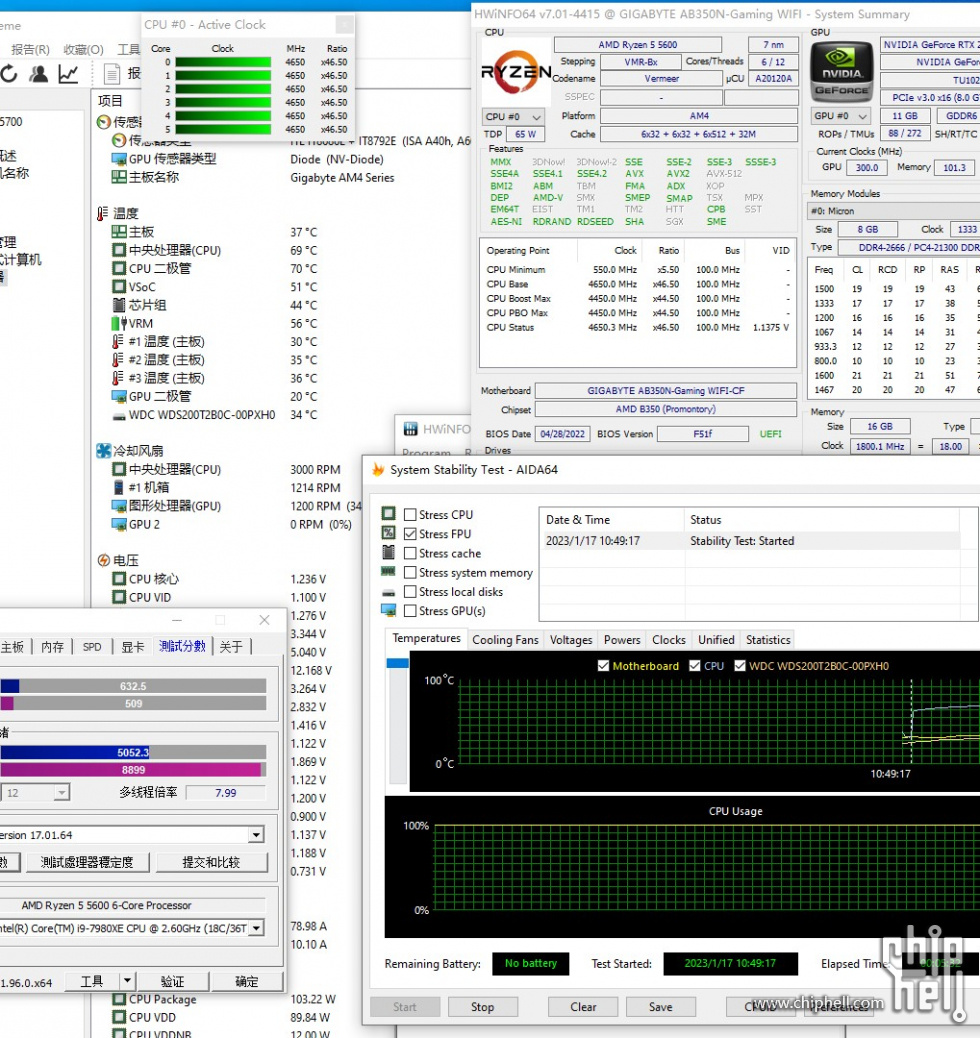Screen dimensions: 980x1038
Task: Click the memory module icon beside Stress system memory
Action: tap(389, 571)
